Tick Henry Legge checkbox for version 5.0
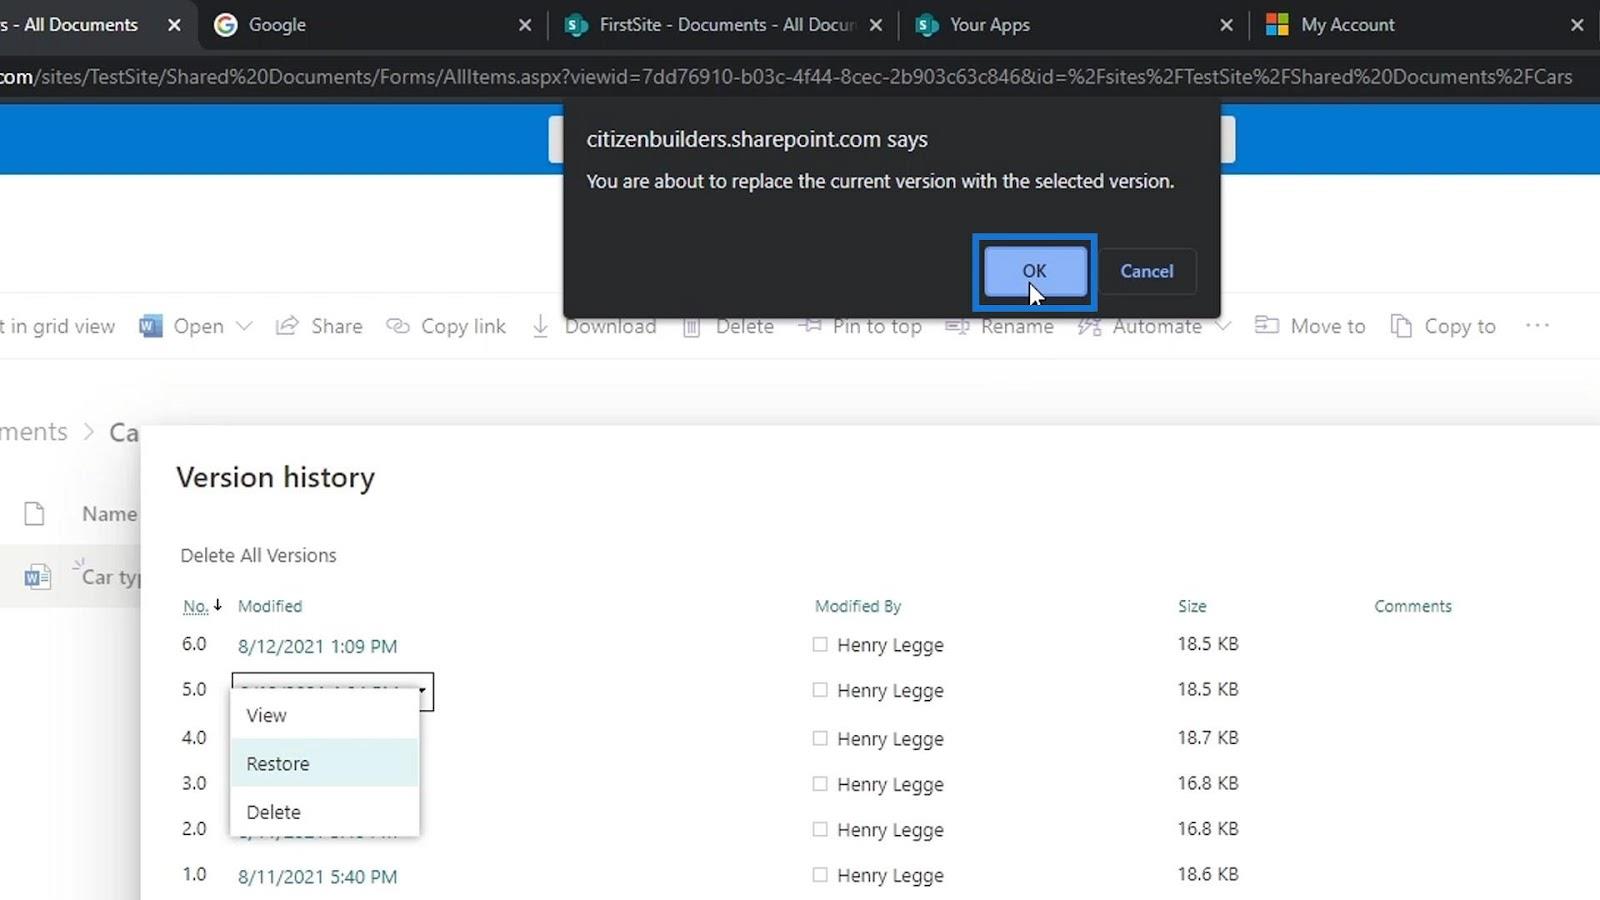The width and height of the screenshot is (1600, 900). [820, 690]
